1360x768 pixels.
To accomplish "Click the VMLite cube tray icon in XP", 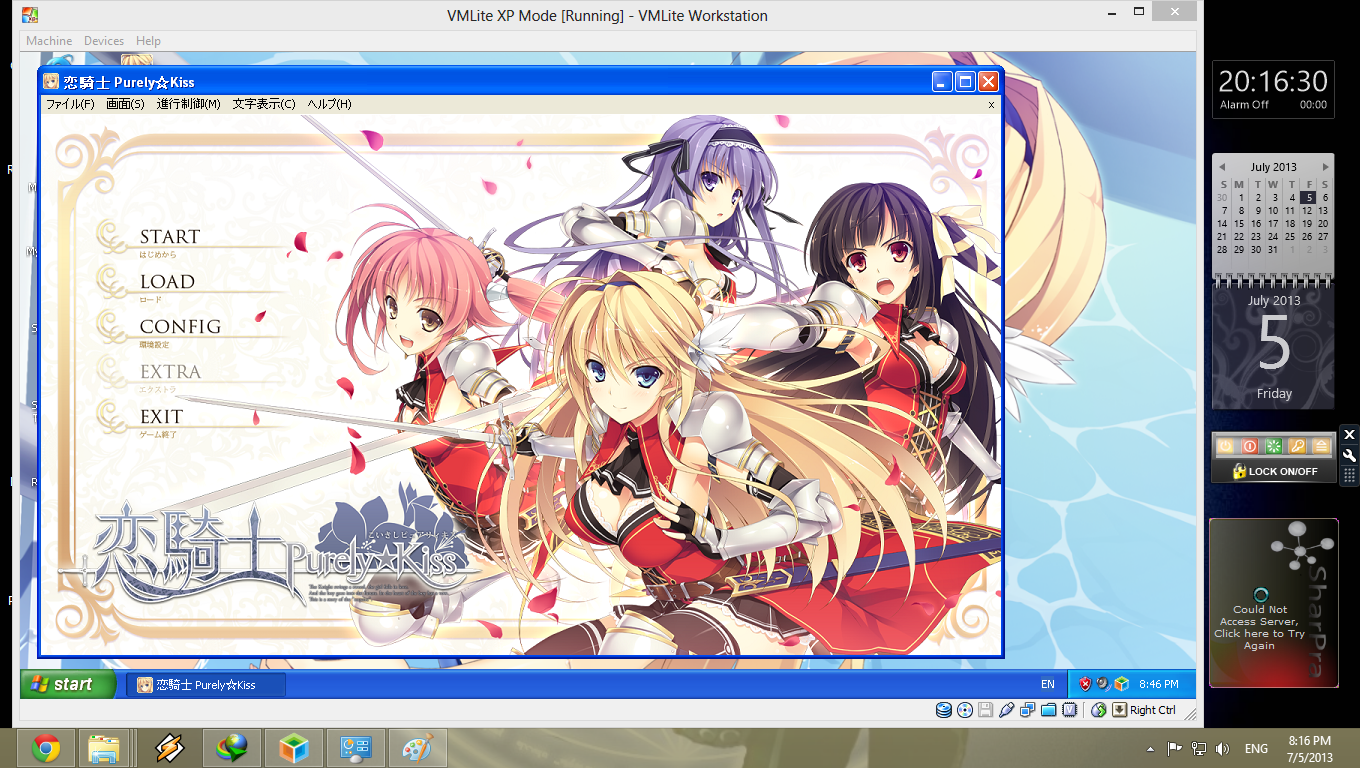I will (x=1121, y=685).
